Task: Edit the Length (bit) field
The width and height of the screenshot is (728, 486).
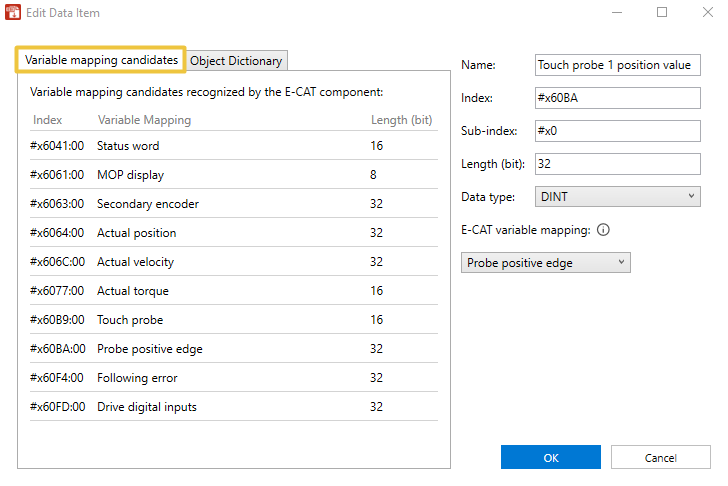Action: (618, 163)
